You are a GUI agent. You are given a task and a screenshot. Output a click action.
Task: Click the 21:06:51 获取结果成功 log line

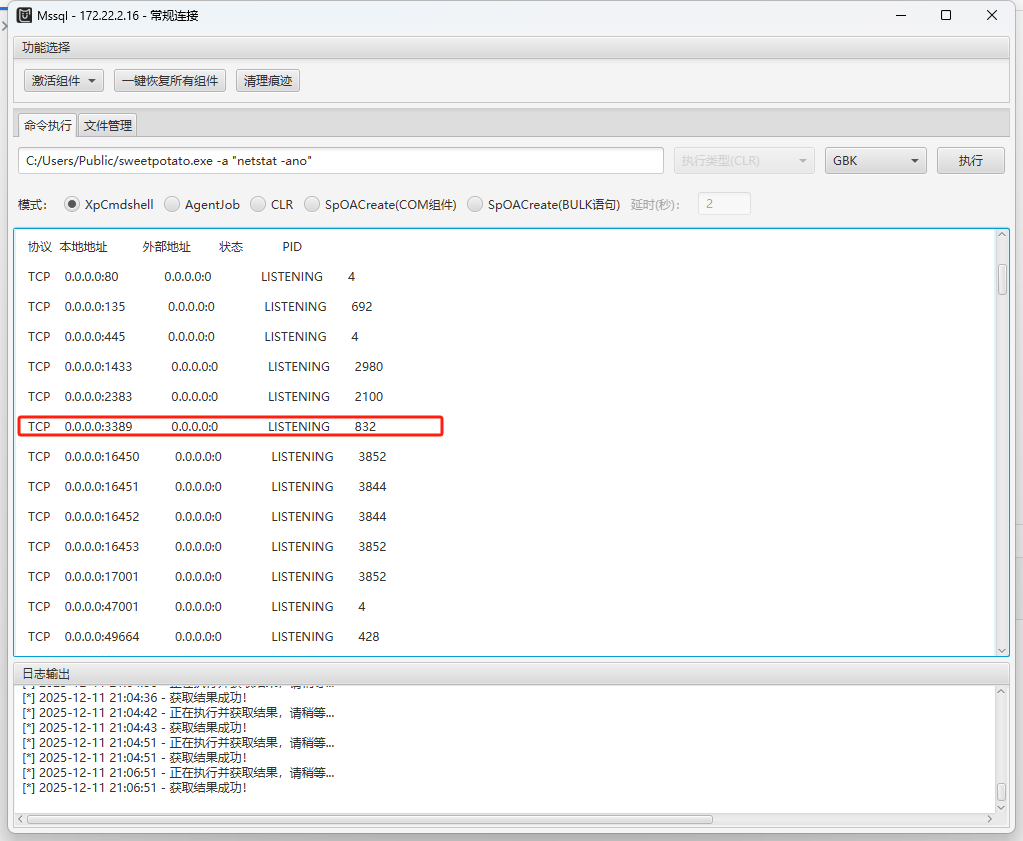[134, 787]
